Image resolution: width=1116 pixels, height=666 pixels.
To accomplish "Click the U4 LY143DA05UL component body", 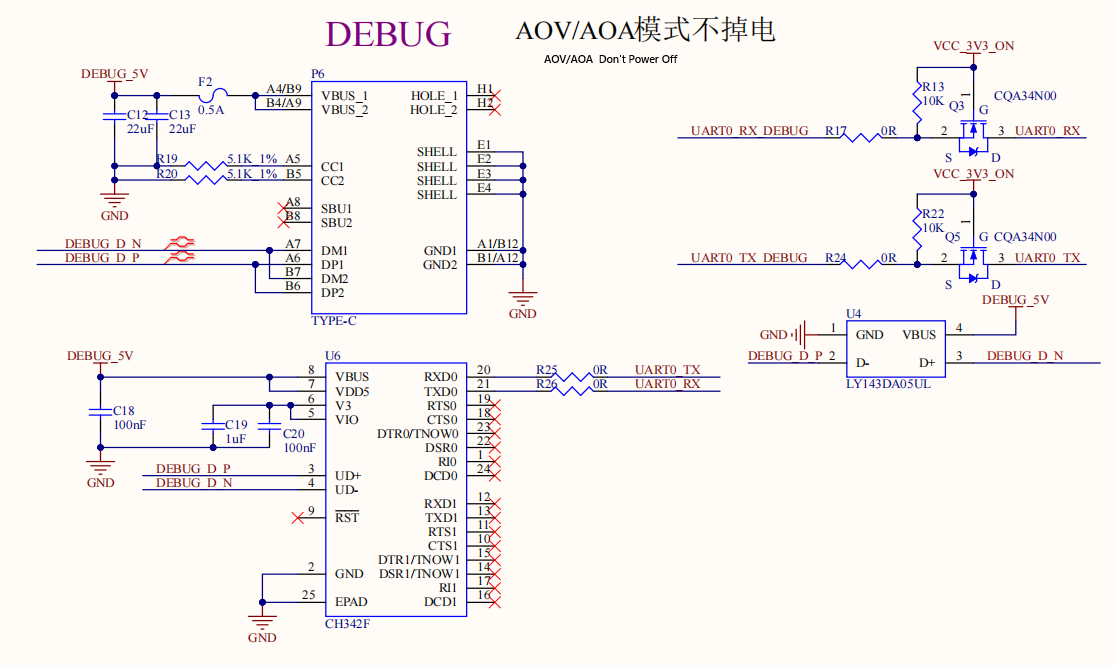I will [895, 349].
